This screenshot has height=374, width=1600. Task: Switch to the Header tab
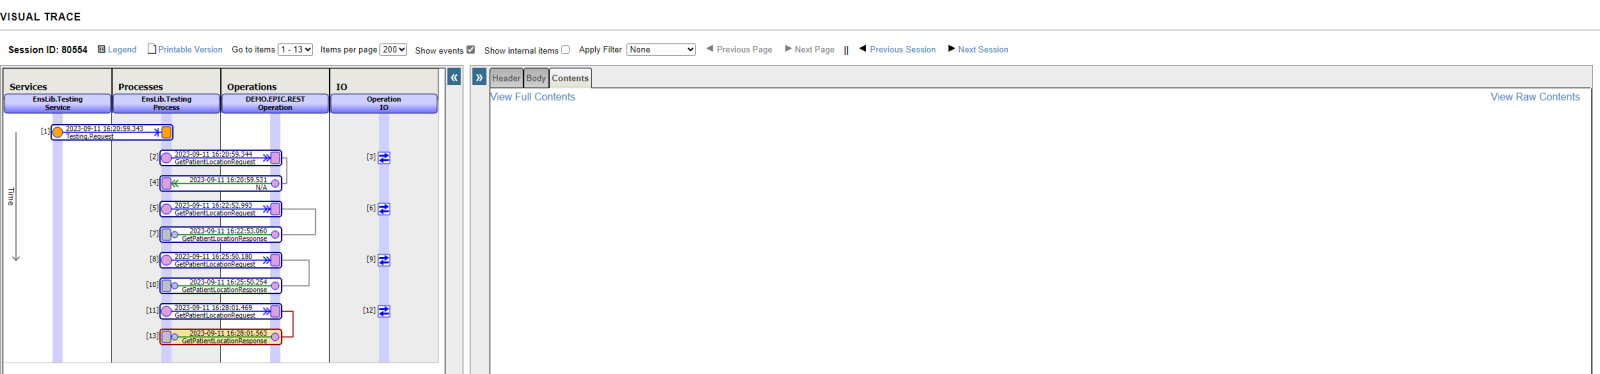click(x=506, y=78)
